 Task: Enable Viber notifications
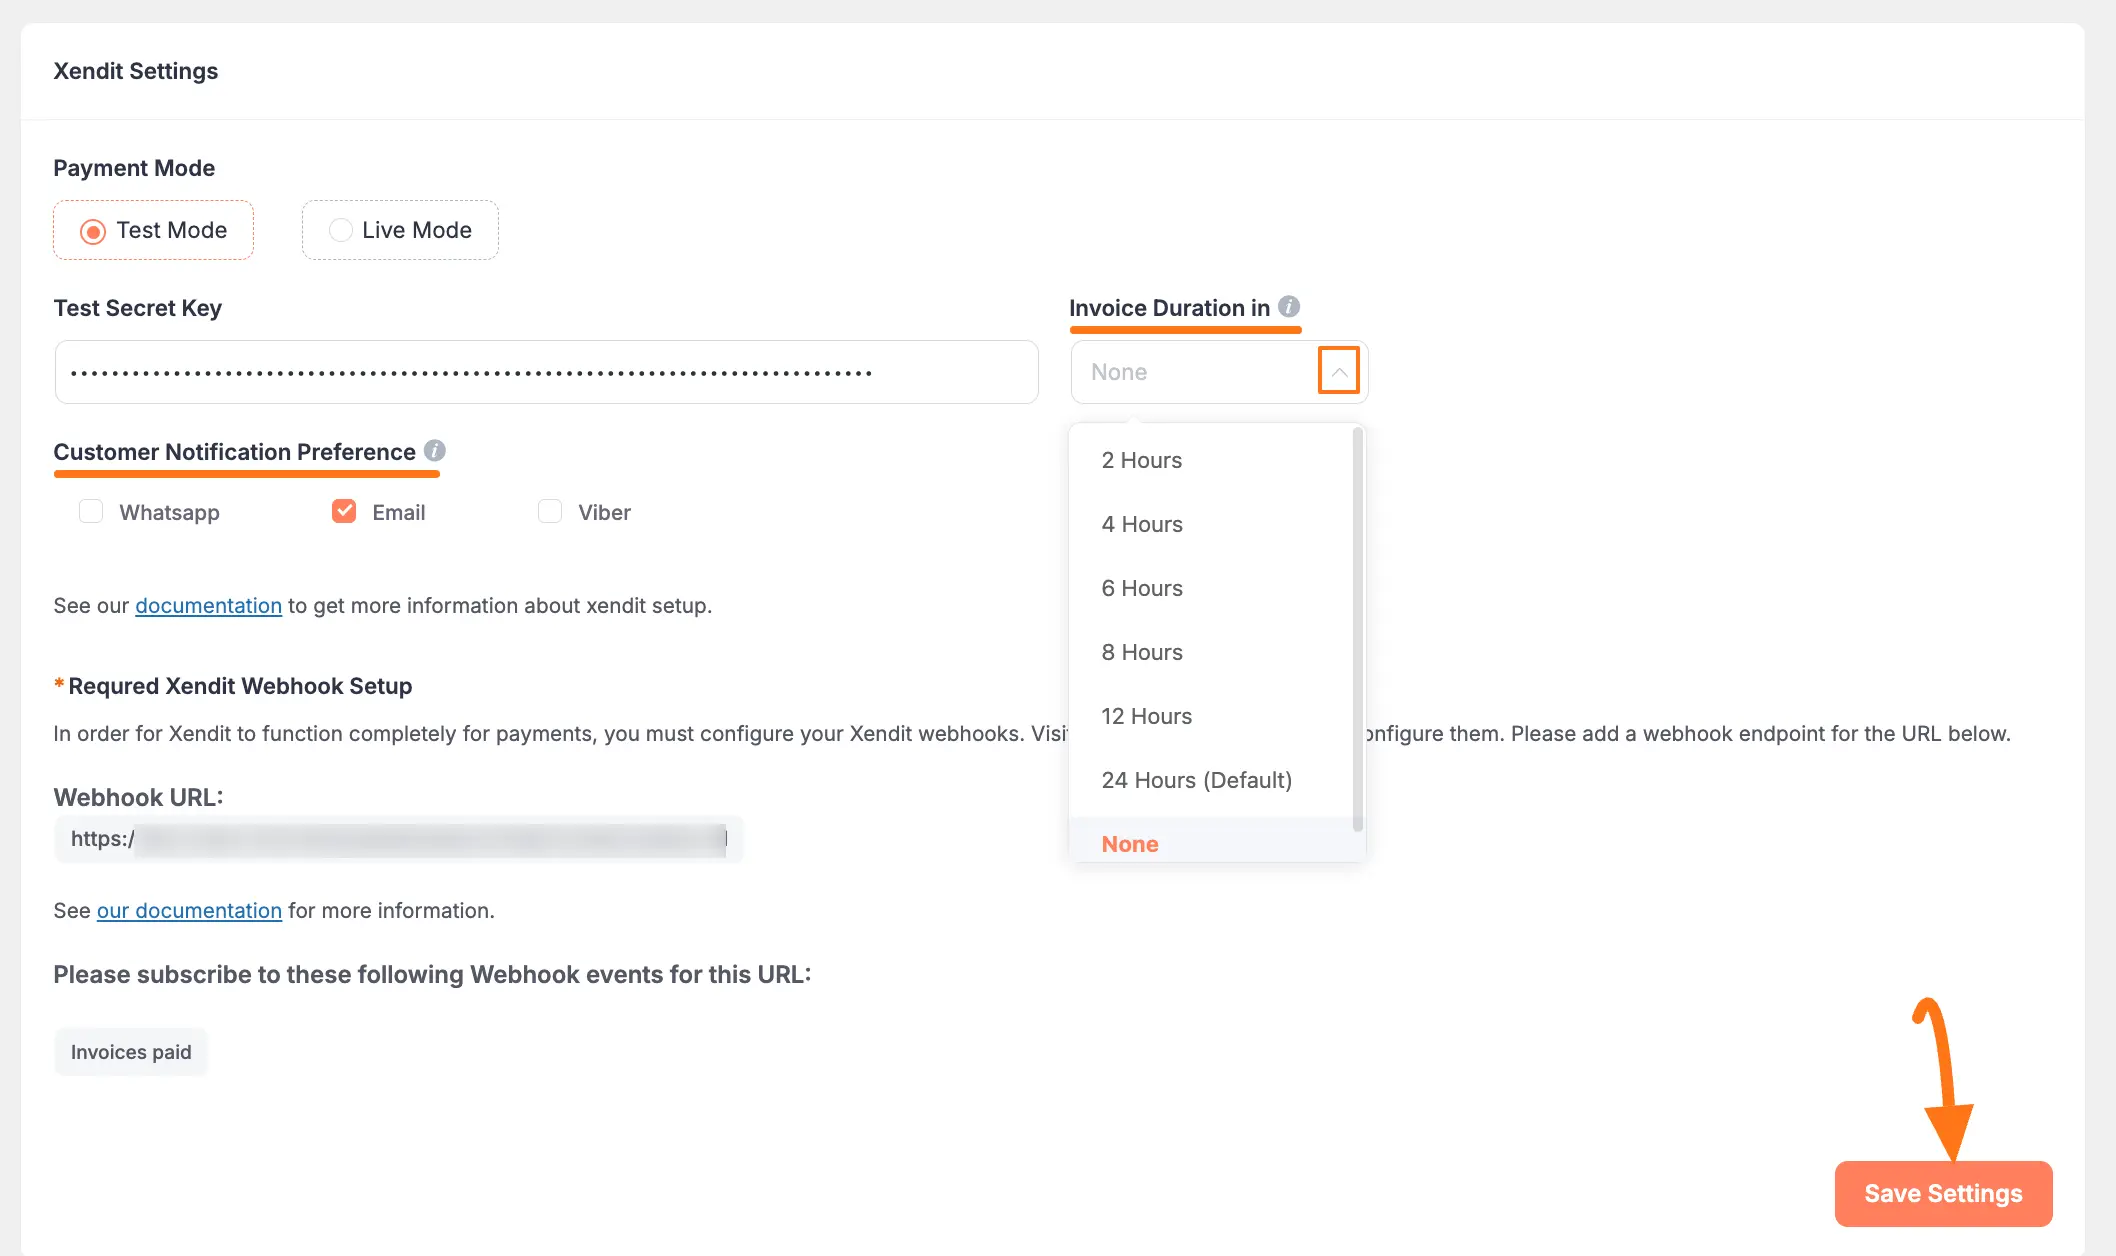[x=550, y=511]
